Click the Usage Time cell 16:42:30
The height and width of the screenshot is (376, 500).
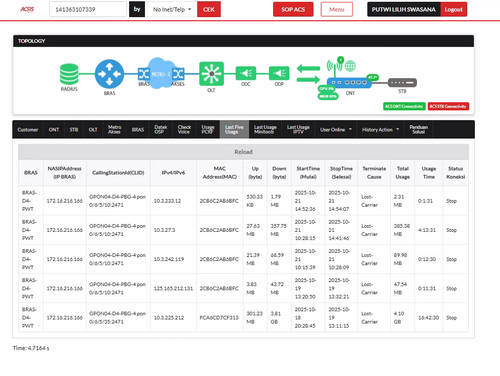[x=428, y=318]
